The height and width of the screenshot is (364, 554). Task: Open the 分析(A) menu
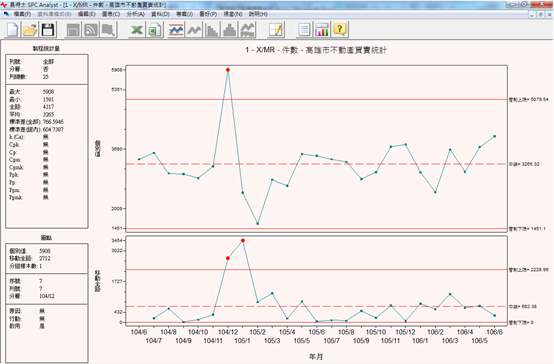click(136, 14)
